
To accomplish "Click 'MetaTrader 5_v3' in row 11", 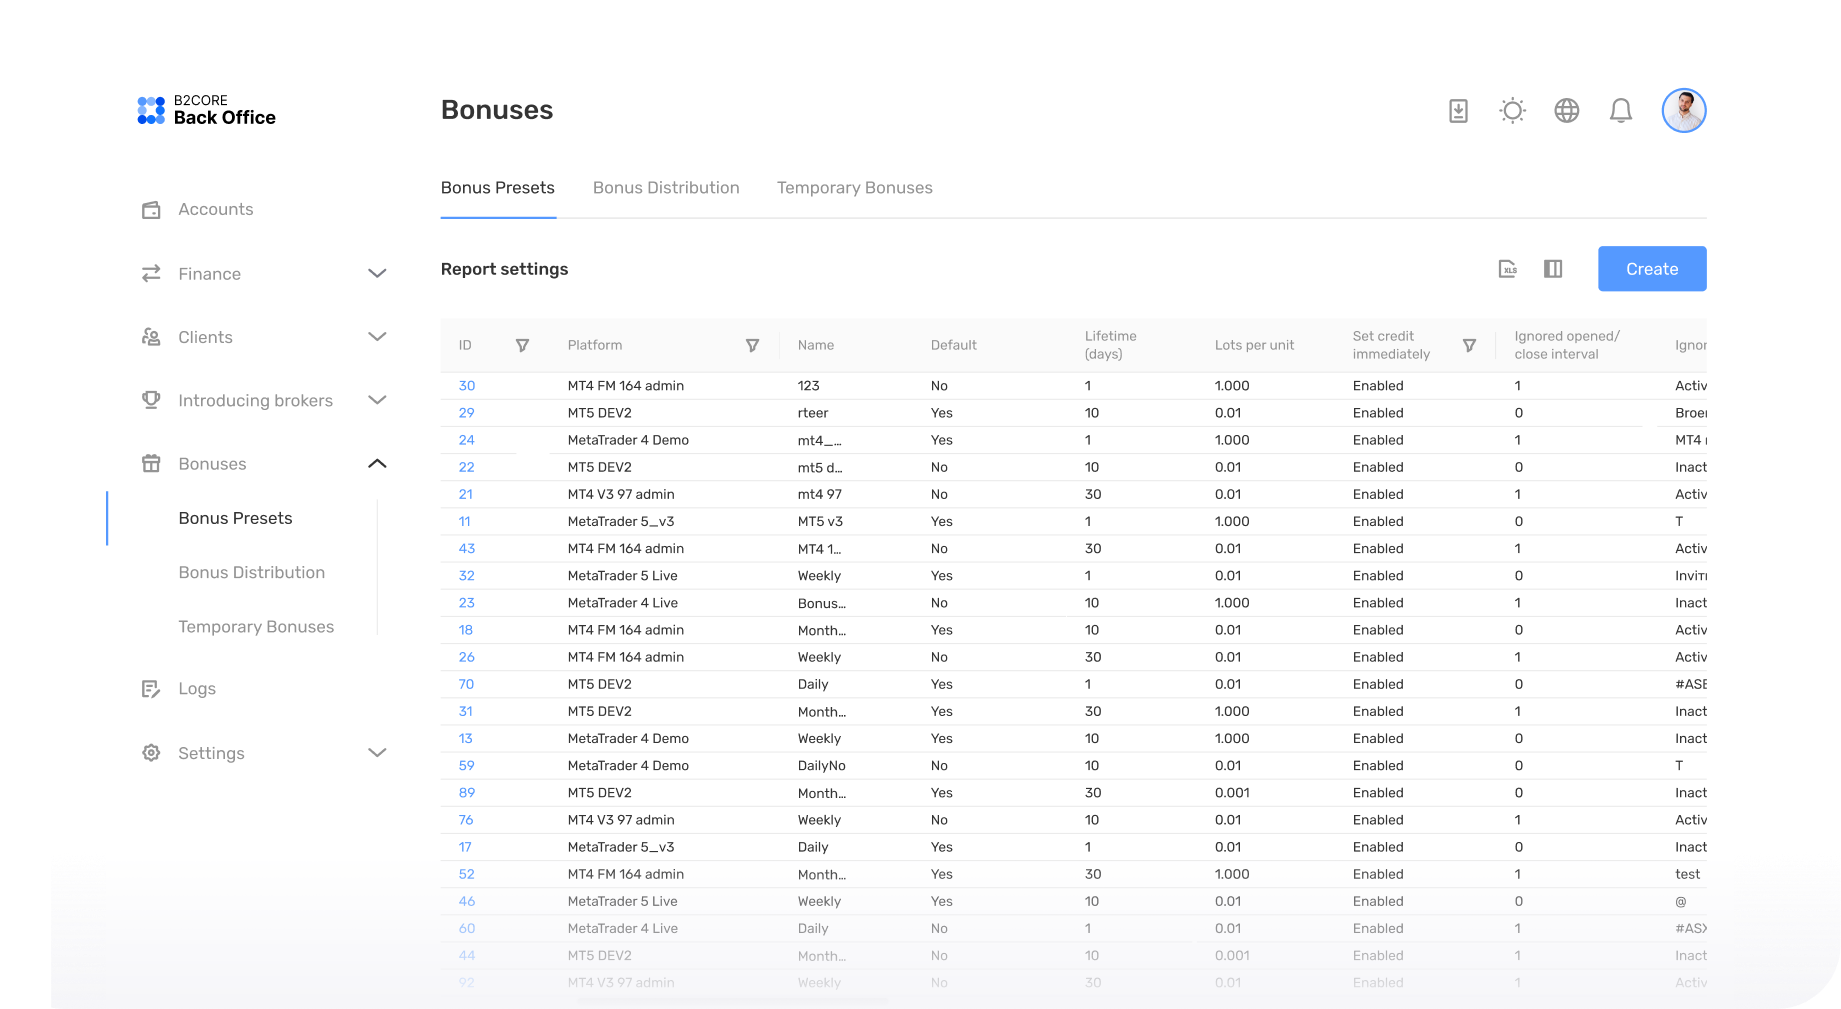I will [621, 521].
